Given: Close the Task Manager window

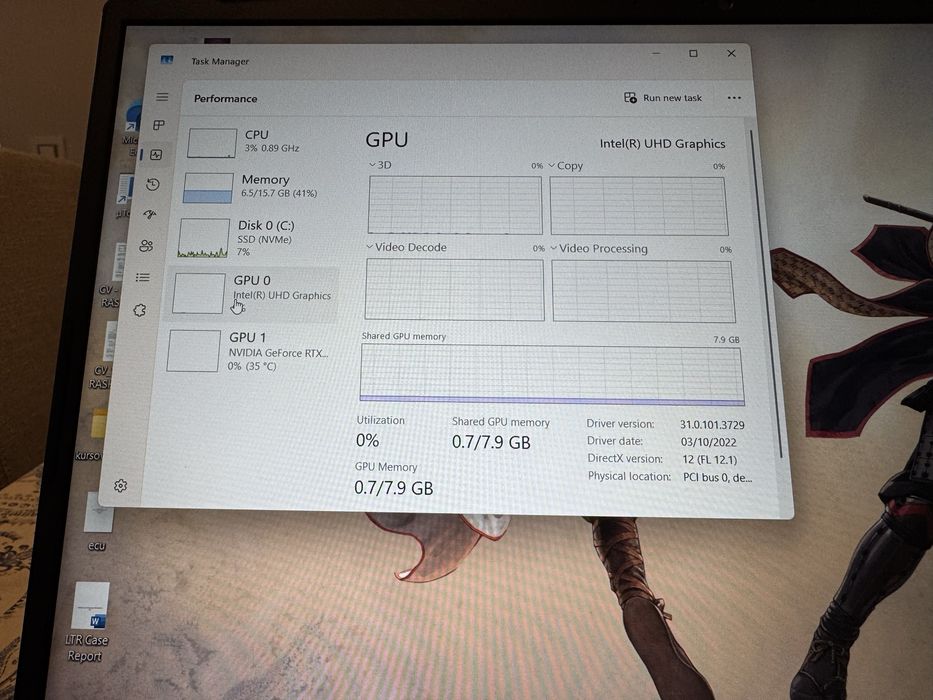Looking at the screenshot, I should [x=731, y=53].
